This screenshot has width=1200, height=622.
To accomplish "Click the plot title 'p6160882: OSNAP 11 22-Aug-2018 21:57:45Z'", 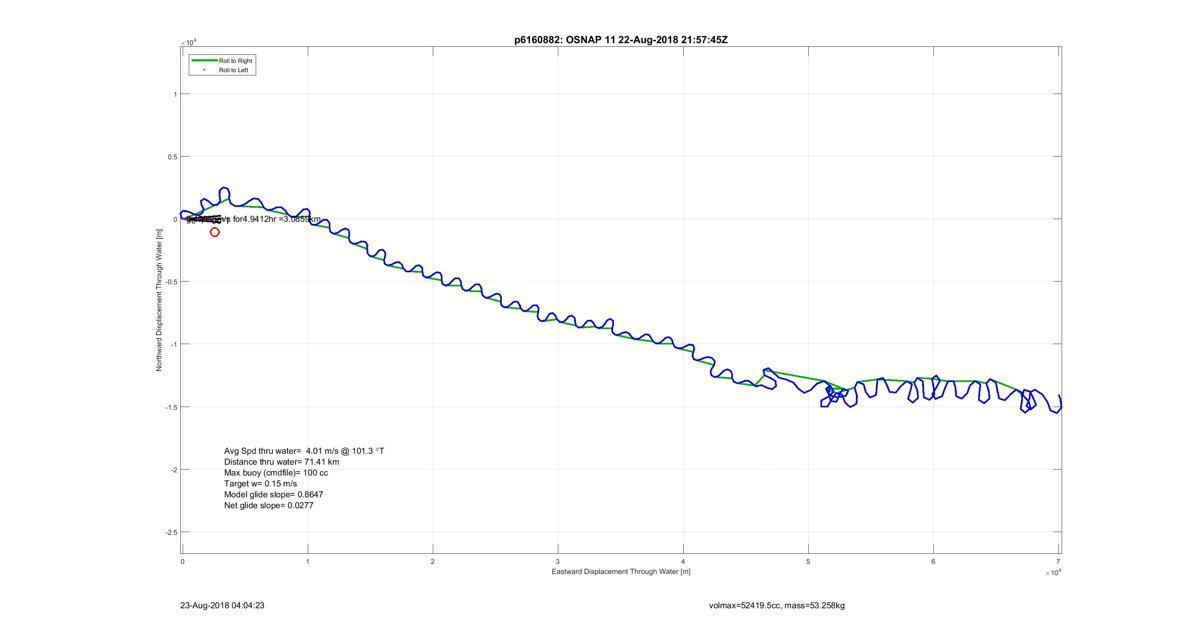I will [620, 39].
